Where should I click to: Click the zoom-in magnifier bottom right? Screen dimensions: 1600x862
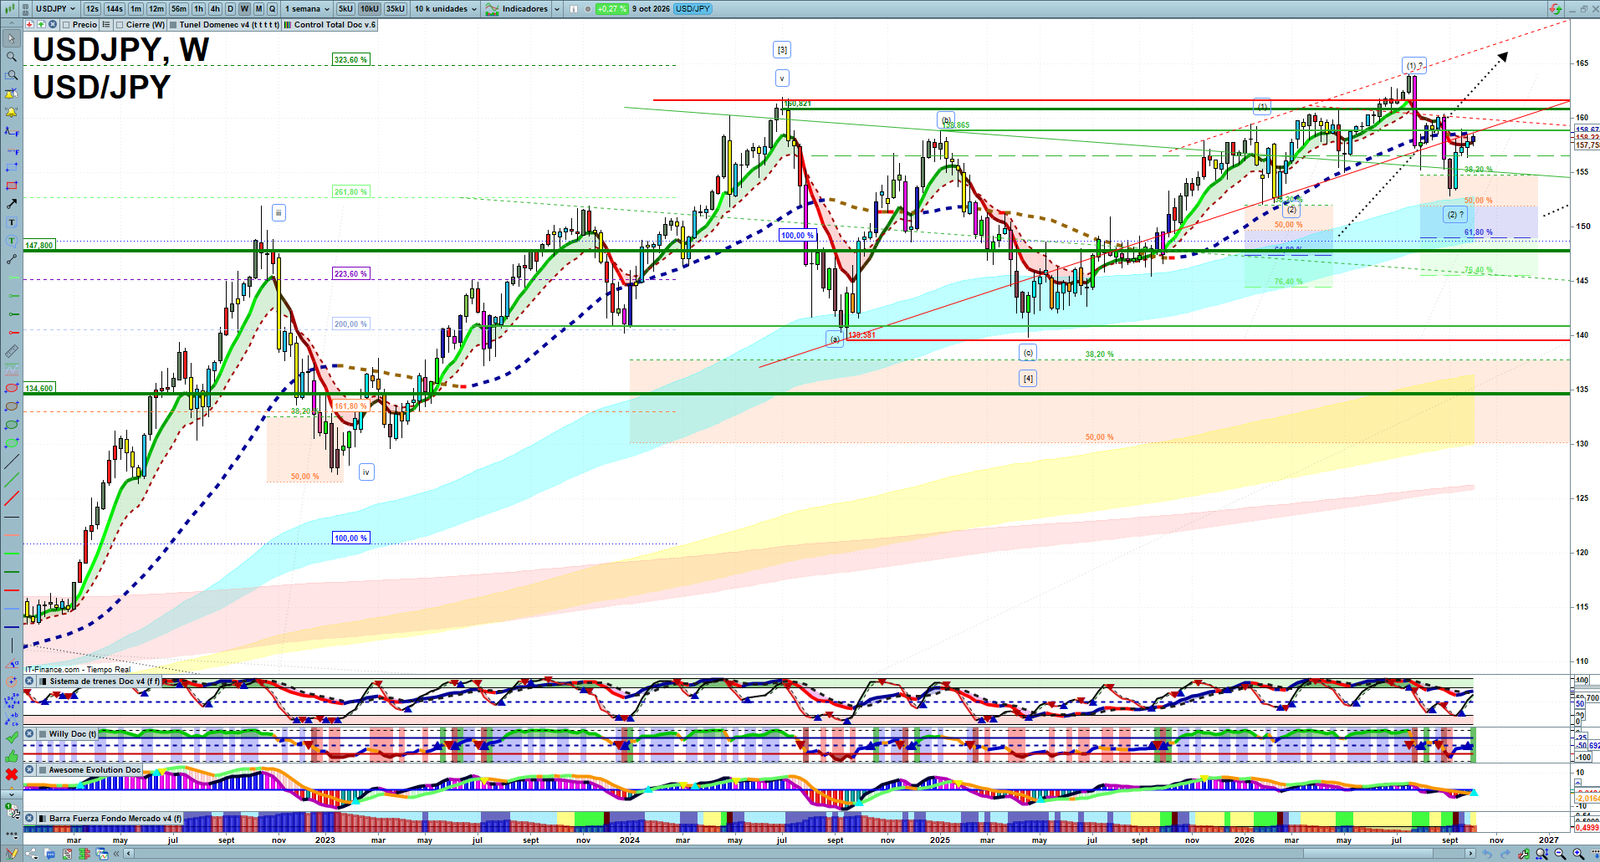point(1578,853)
